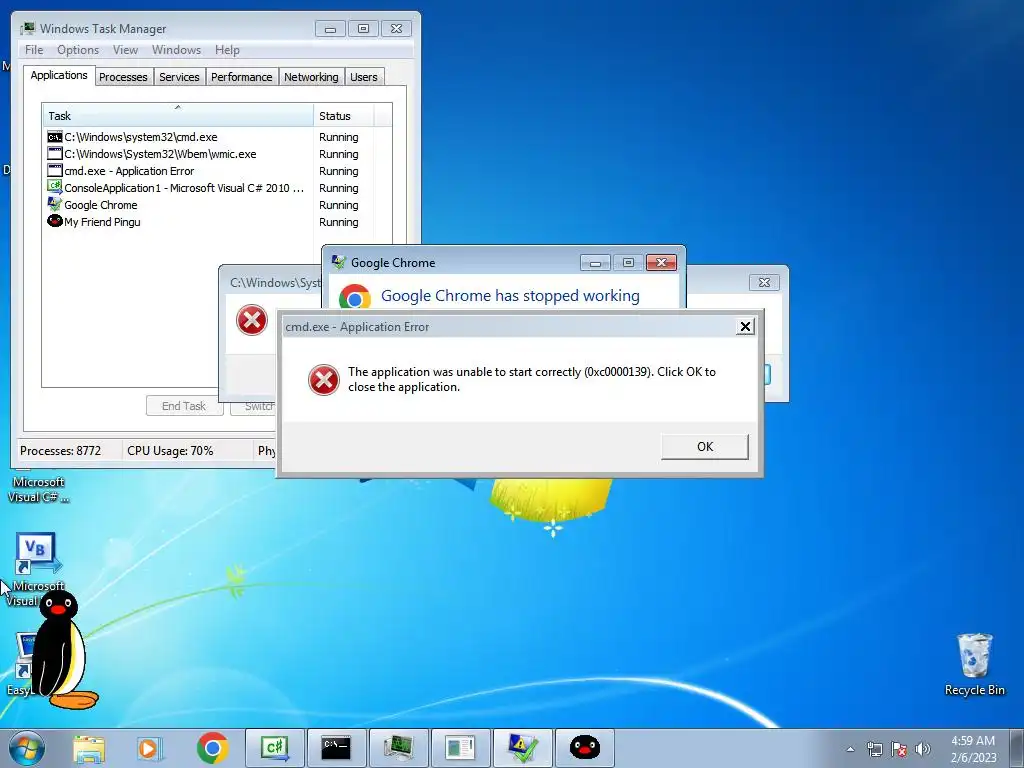
Task: Switch to the Processes tab
Action: [x=123, y=77]
